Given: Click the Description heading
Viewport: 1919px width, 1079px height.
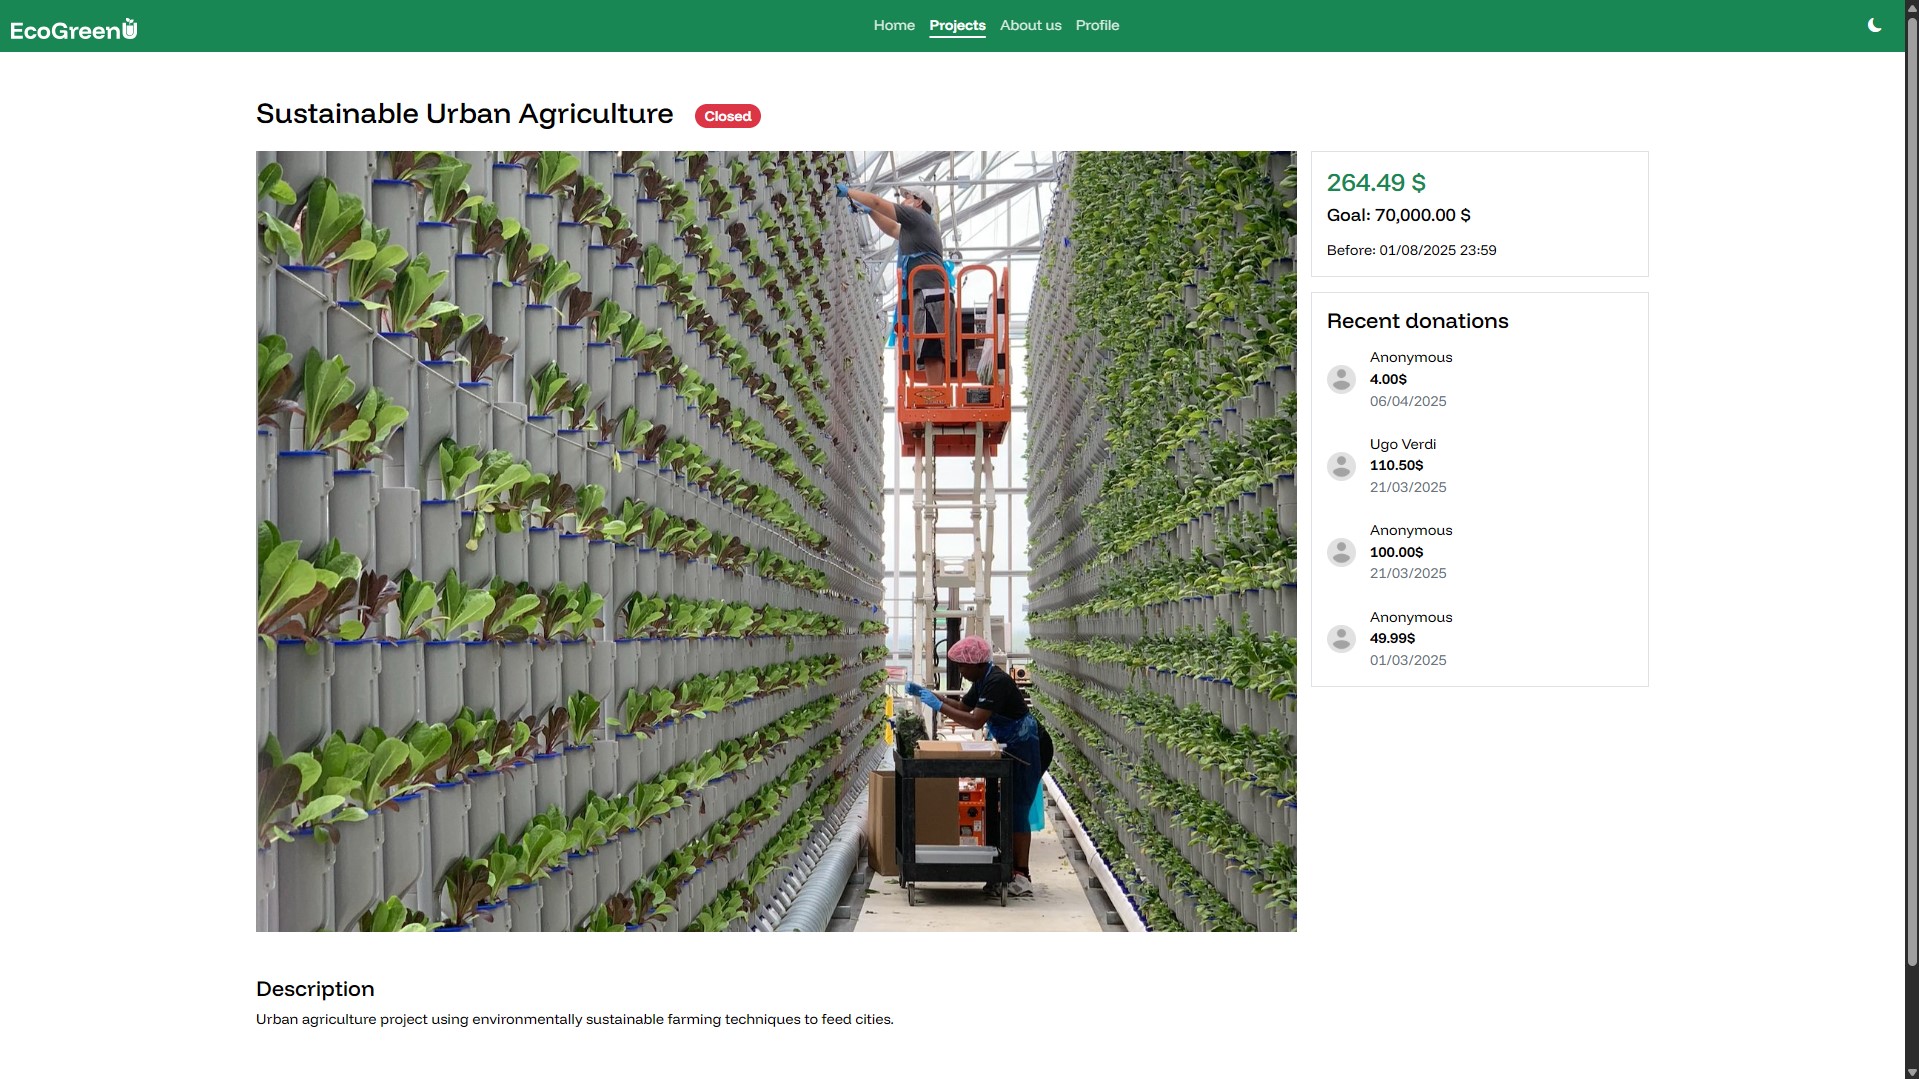Looking at the screenshot, I should click(x=315, y=989).
